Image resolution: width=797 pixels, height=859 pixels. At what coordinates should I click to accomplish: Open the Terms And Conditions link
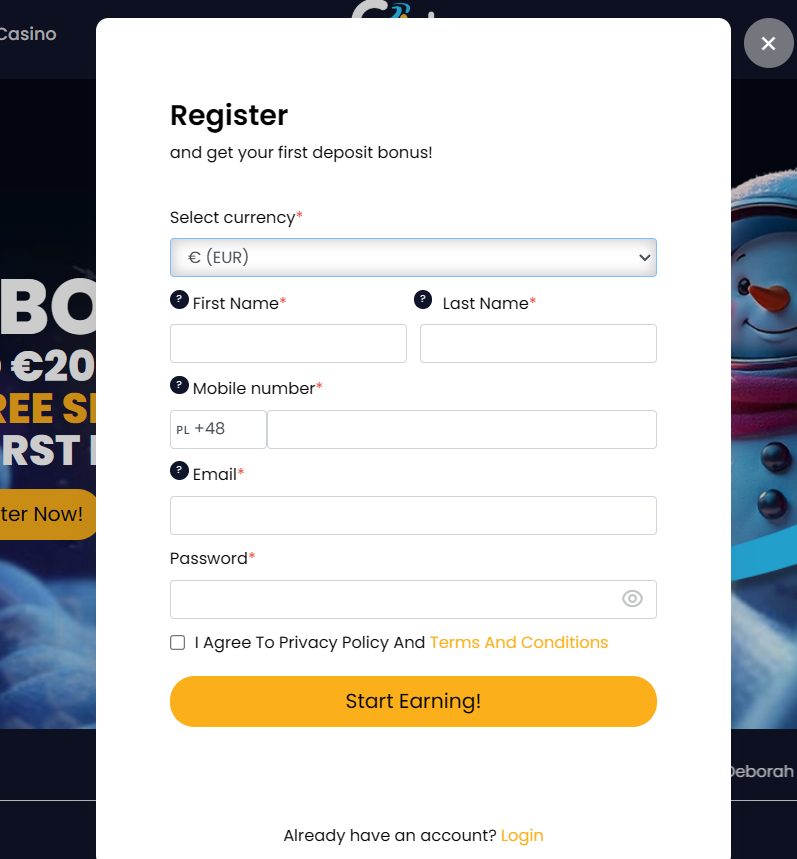pyautogui.click(x=519, y=642)
